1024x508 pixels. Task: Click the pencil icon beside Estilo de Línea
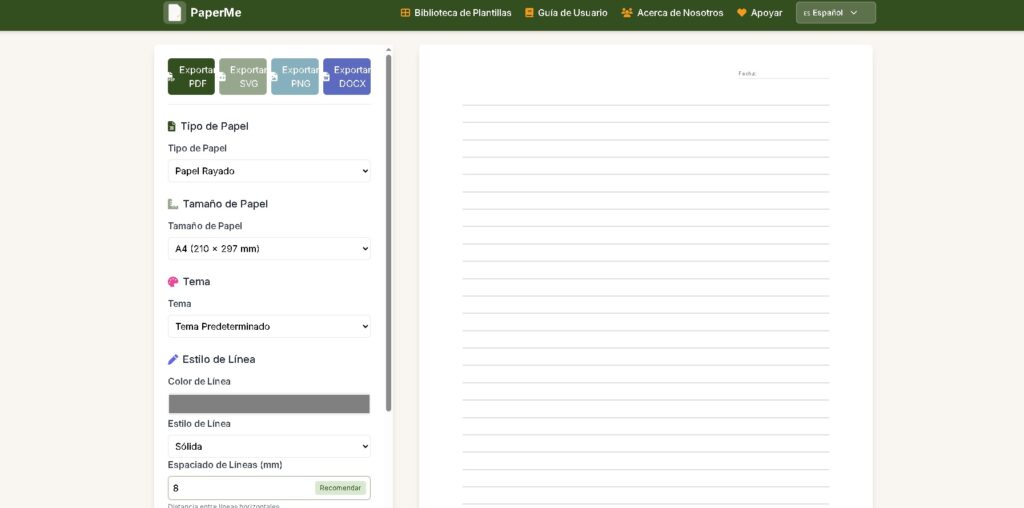(x=173, y=359)
